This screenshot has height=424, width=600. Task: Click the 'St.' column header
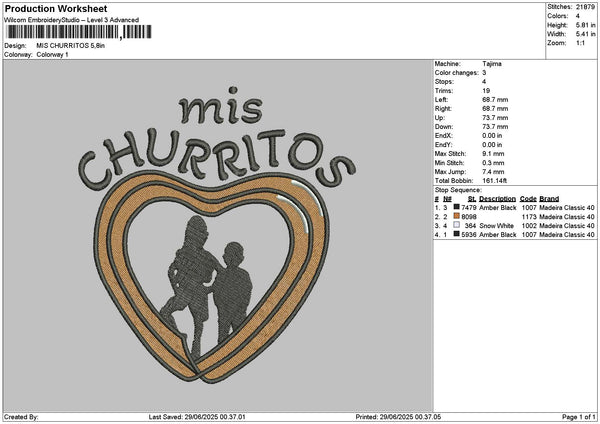coord(472,199)
